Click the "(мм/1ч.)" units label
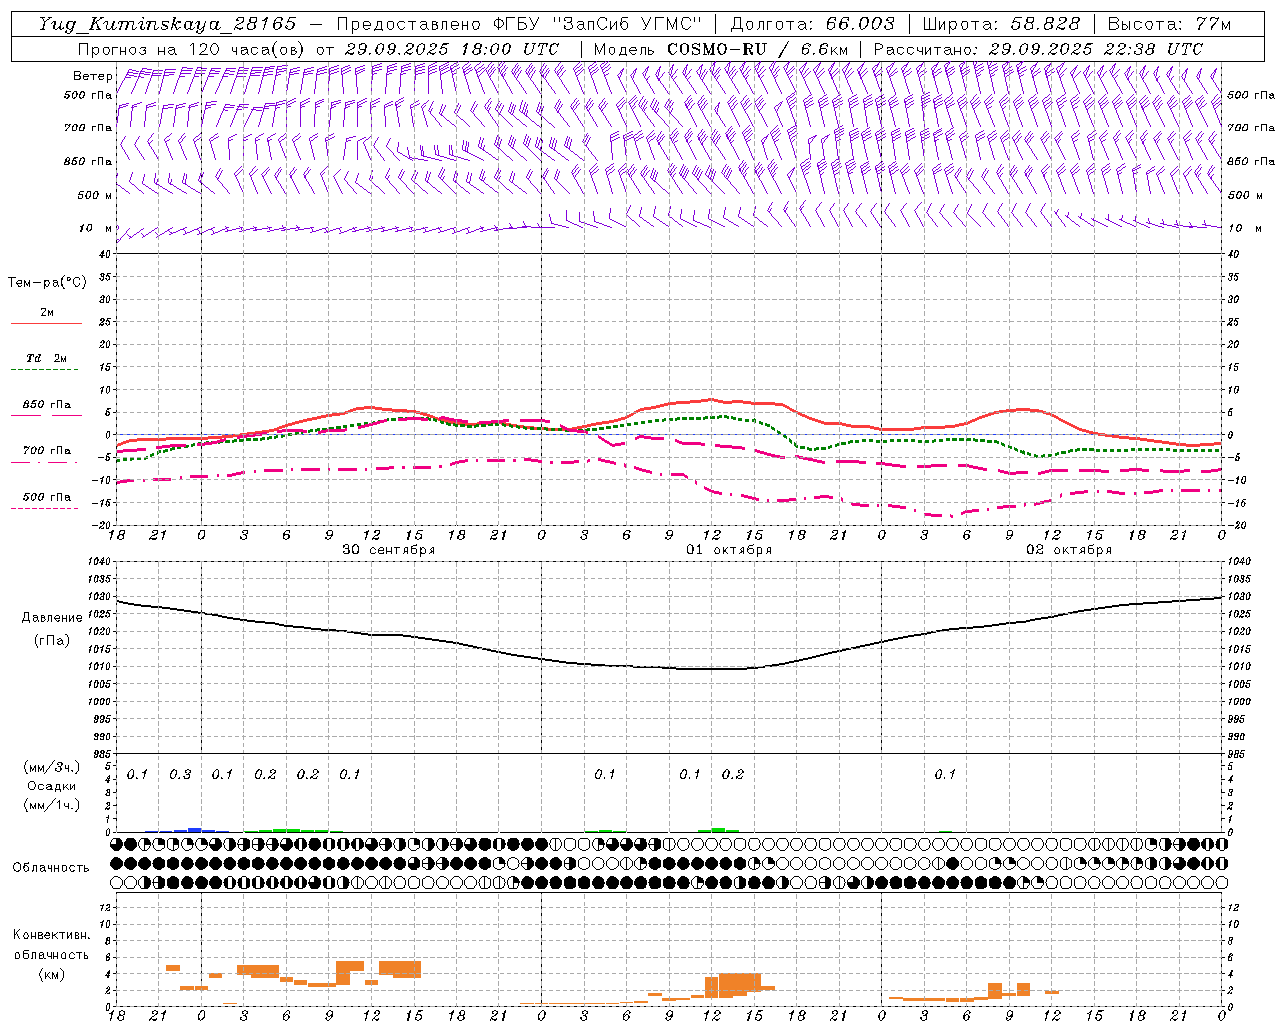1280x1024 pixels. [52, 805]
